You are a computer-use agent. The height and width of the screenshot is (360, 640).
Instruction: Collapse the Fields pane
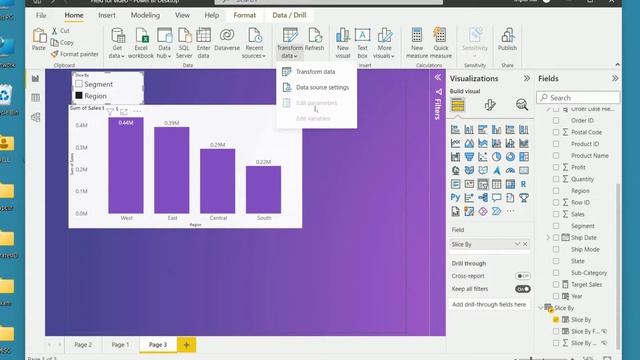[615, 78]
